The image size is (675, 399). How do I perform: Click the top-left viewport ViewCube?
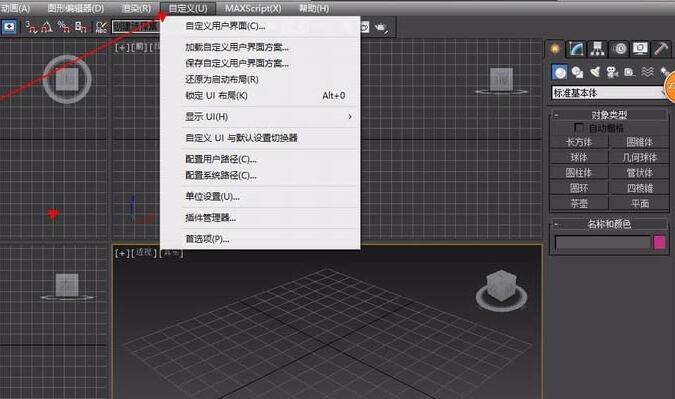click(x=67, y=79)
